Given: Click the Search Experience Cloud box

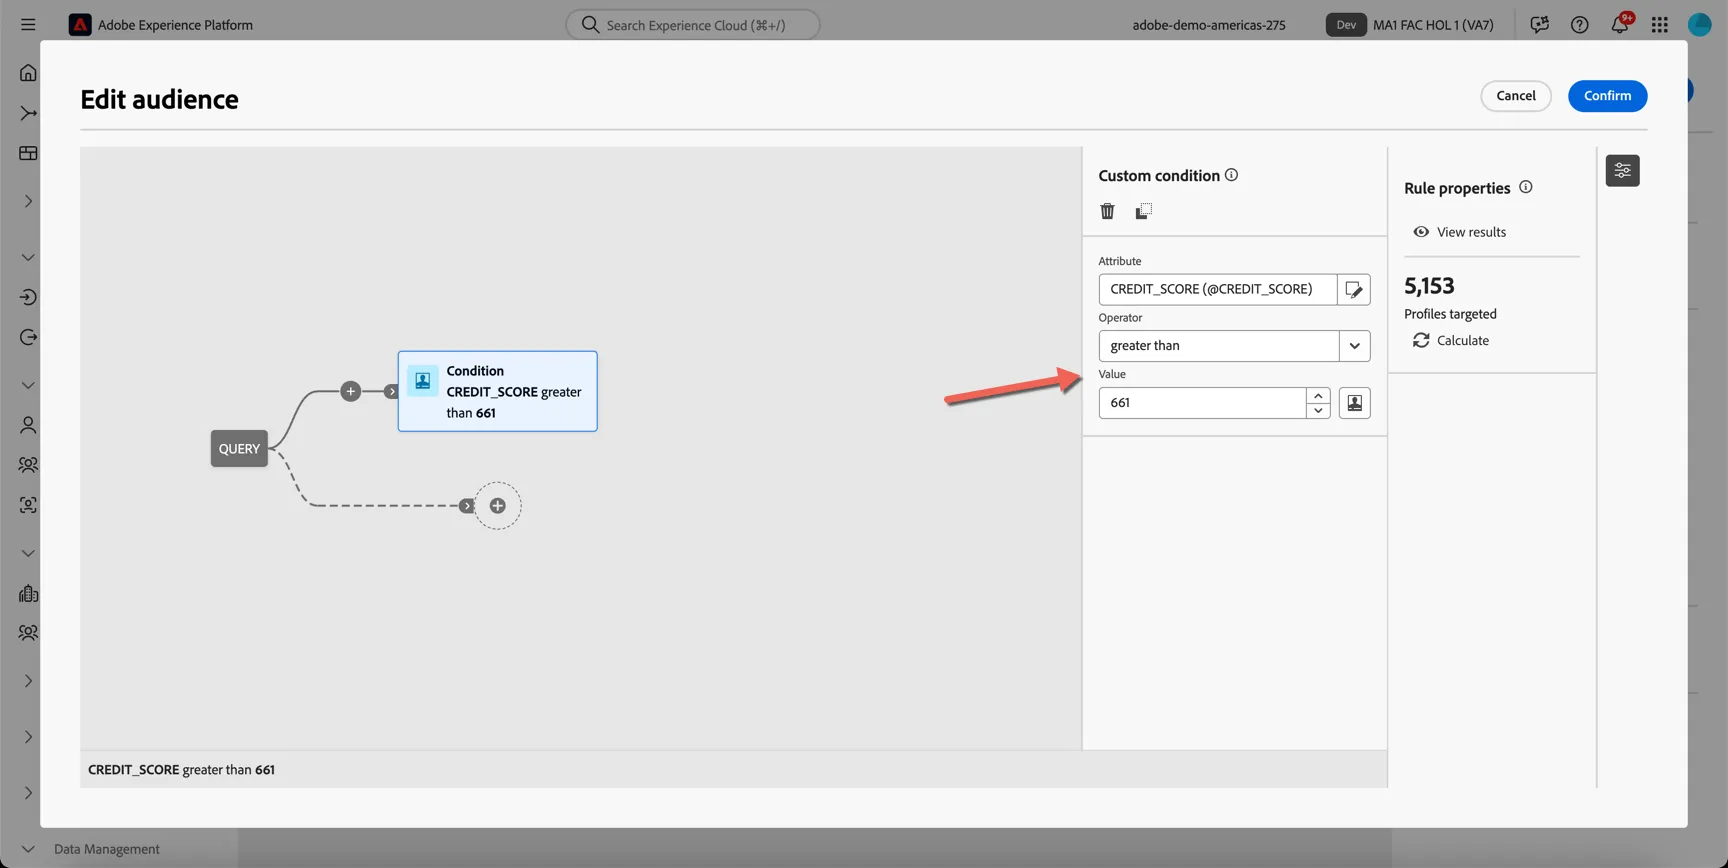Looking at the screenshot, I should click(x=692, y=25).
